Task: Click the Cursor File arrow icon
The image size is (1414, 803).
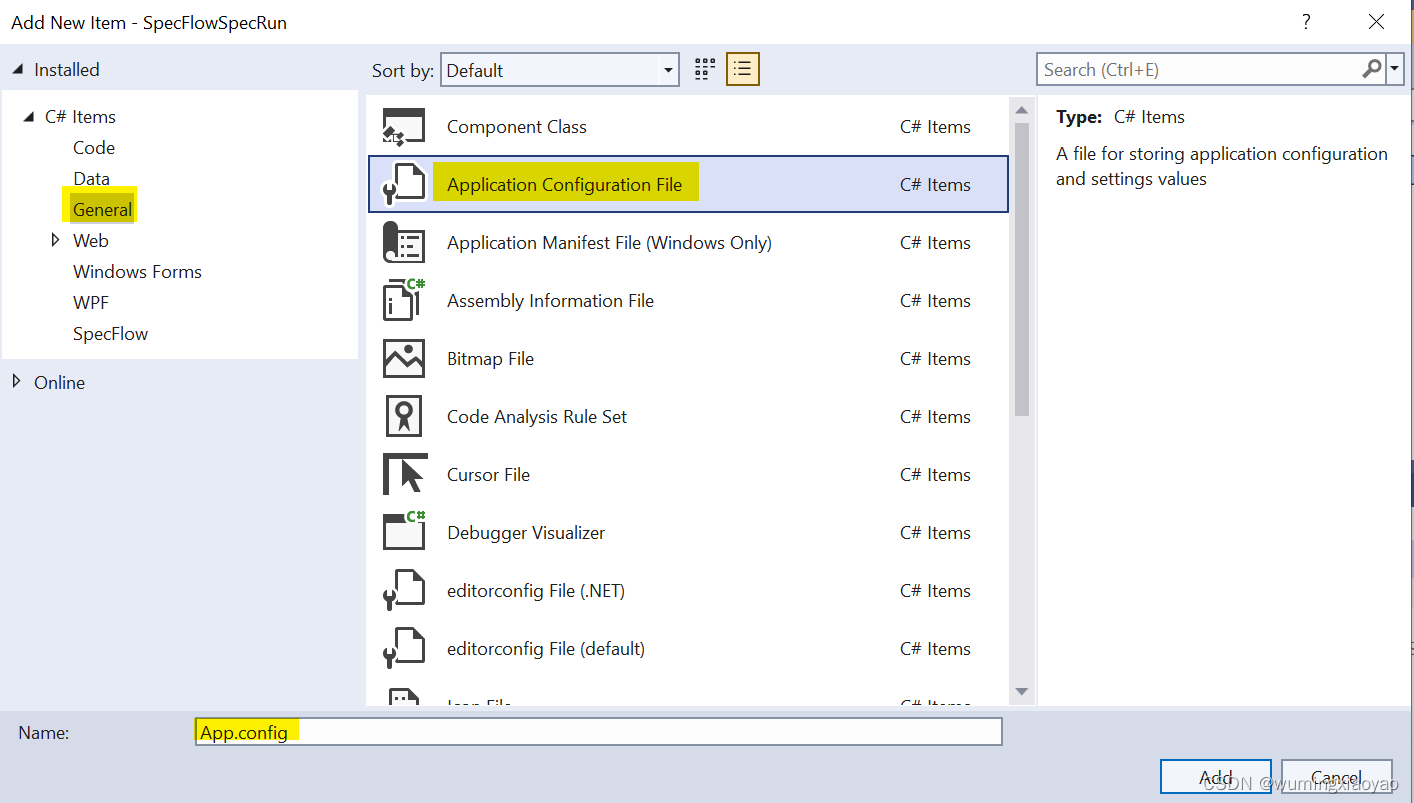Action: 404,475
